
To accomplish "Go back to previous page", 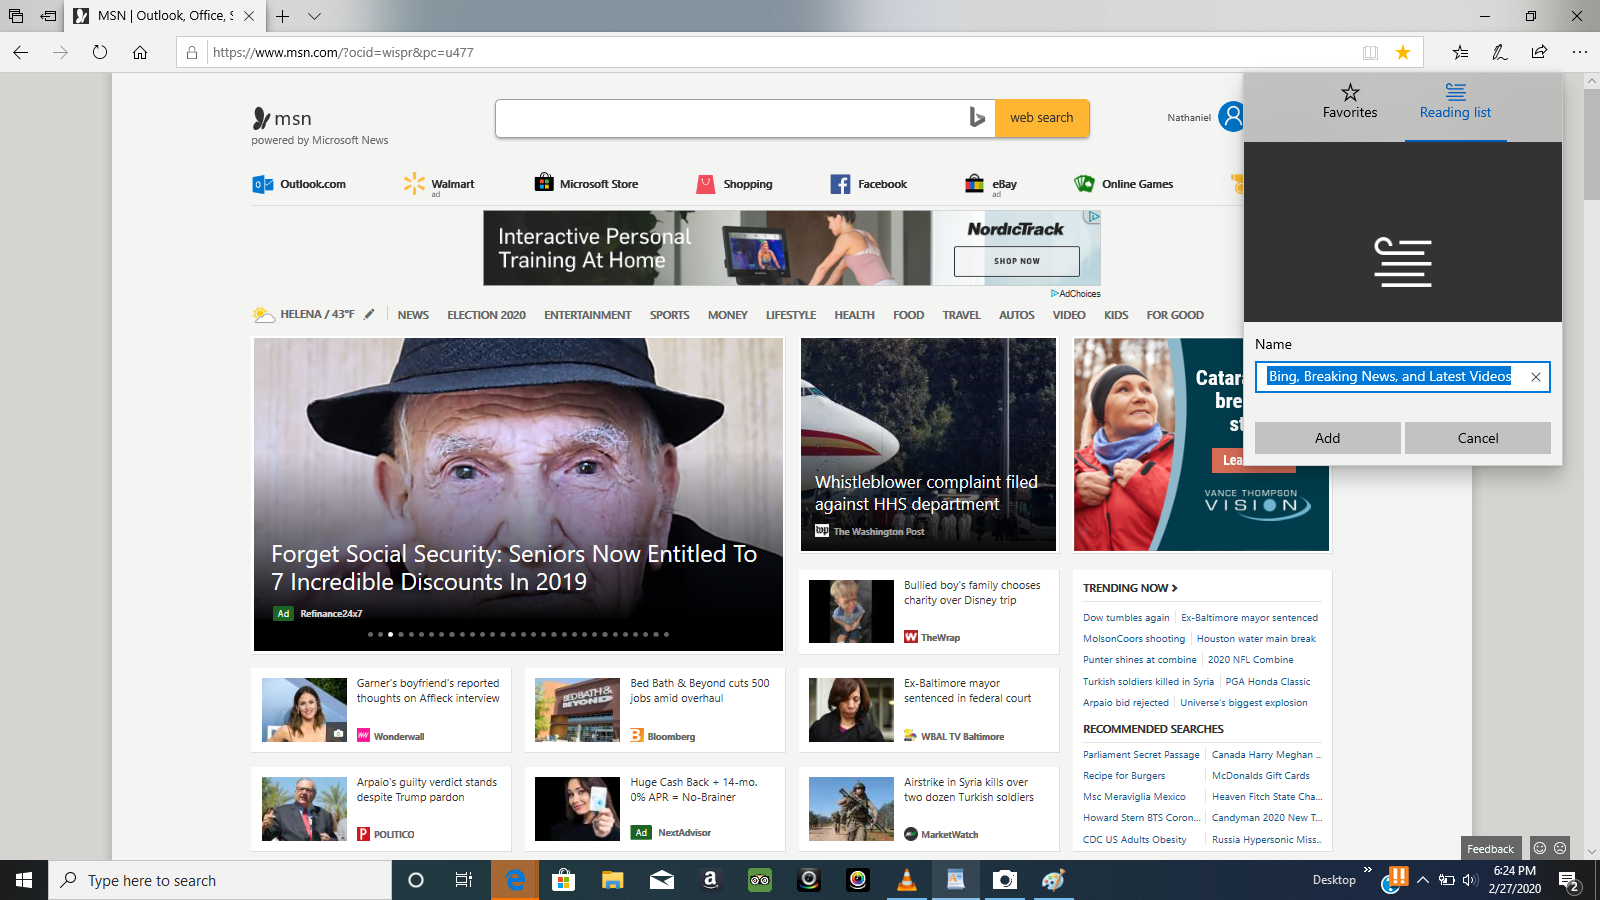I will point(21,52).
